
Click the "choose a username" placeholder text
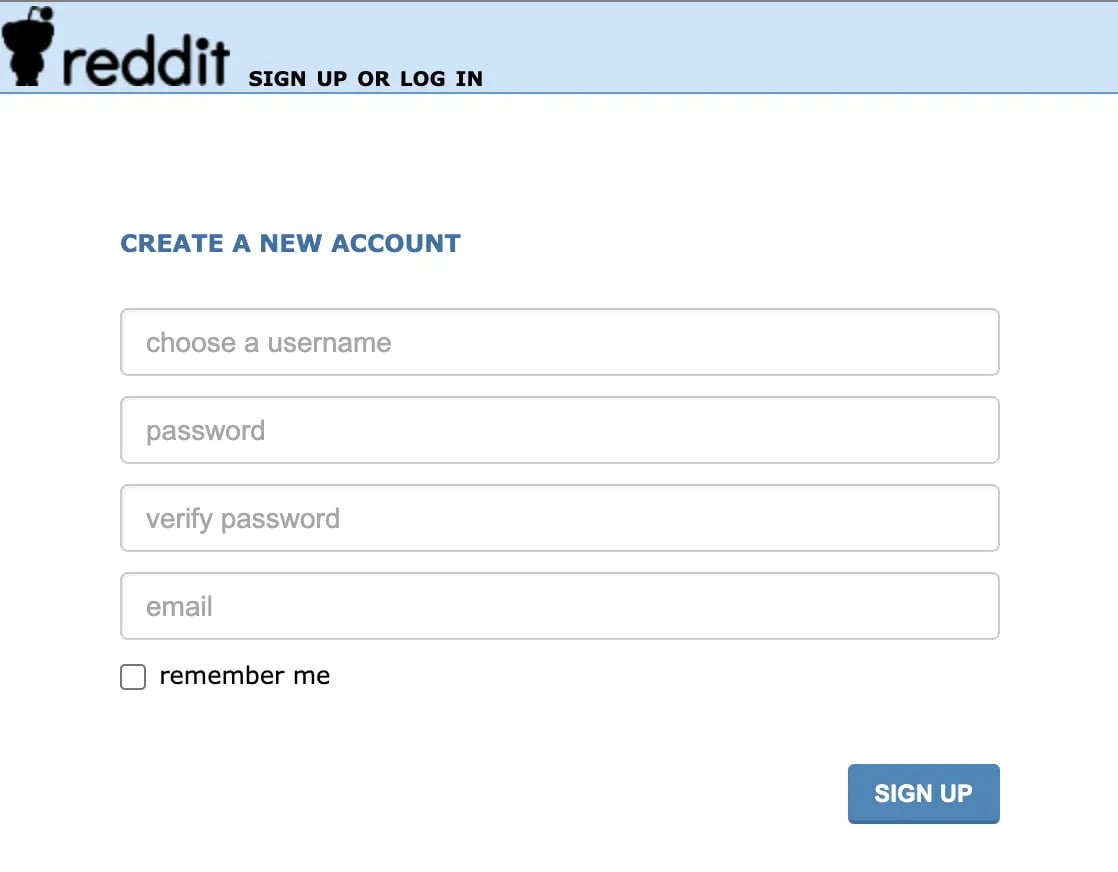pyautogui.click(x=268, y=343)
